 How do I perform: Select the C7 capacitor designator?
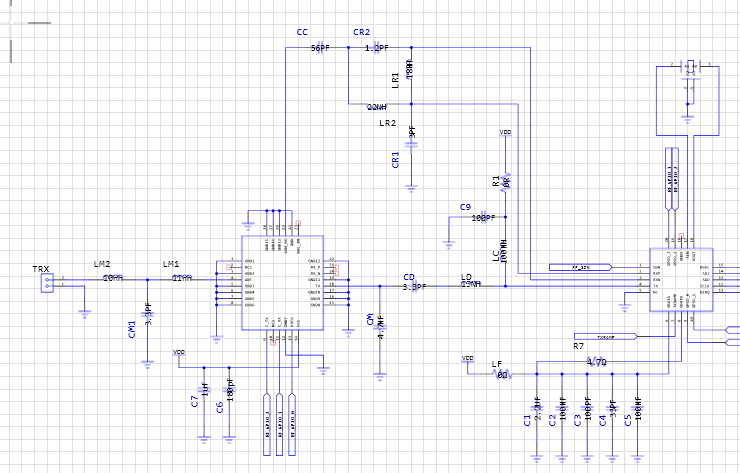194,402
